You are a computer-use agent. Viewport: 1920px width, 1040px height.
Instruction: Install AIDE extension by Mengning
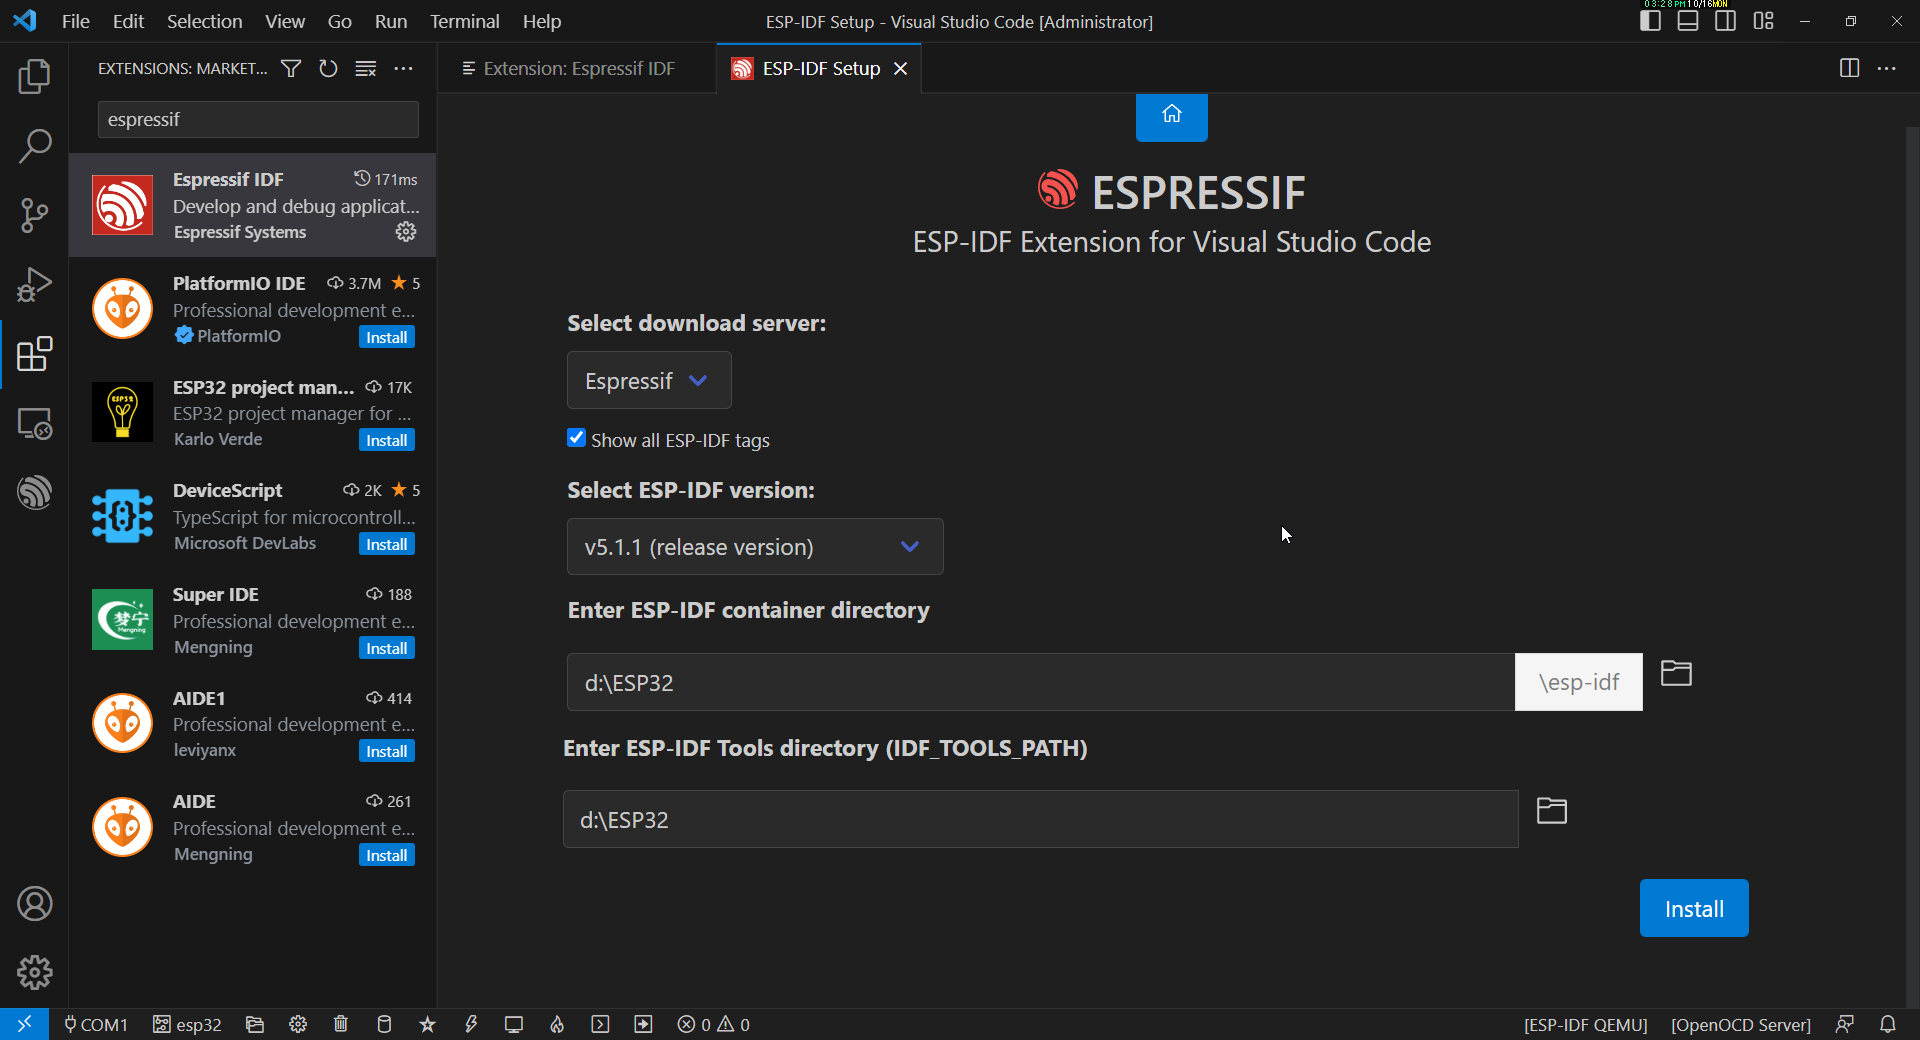click(x=386, y=855)
